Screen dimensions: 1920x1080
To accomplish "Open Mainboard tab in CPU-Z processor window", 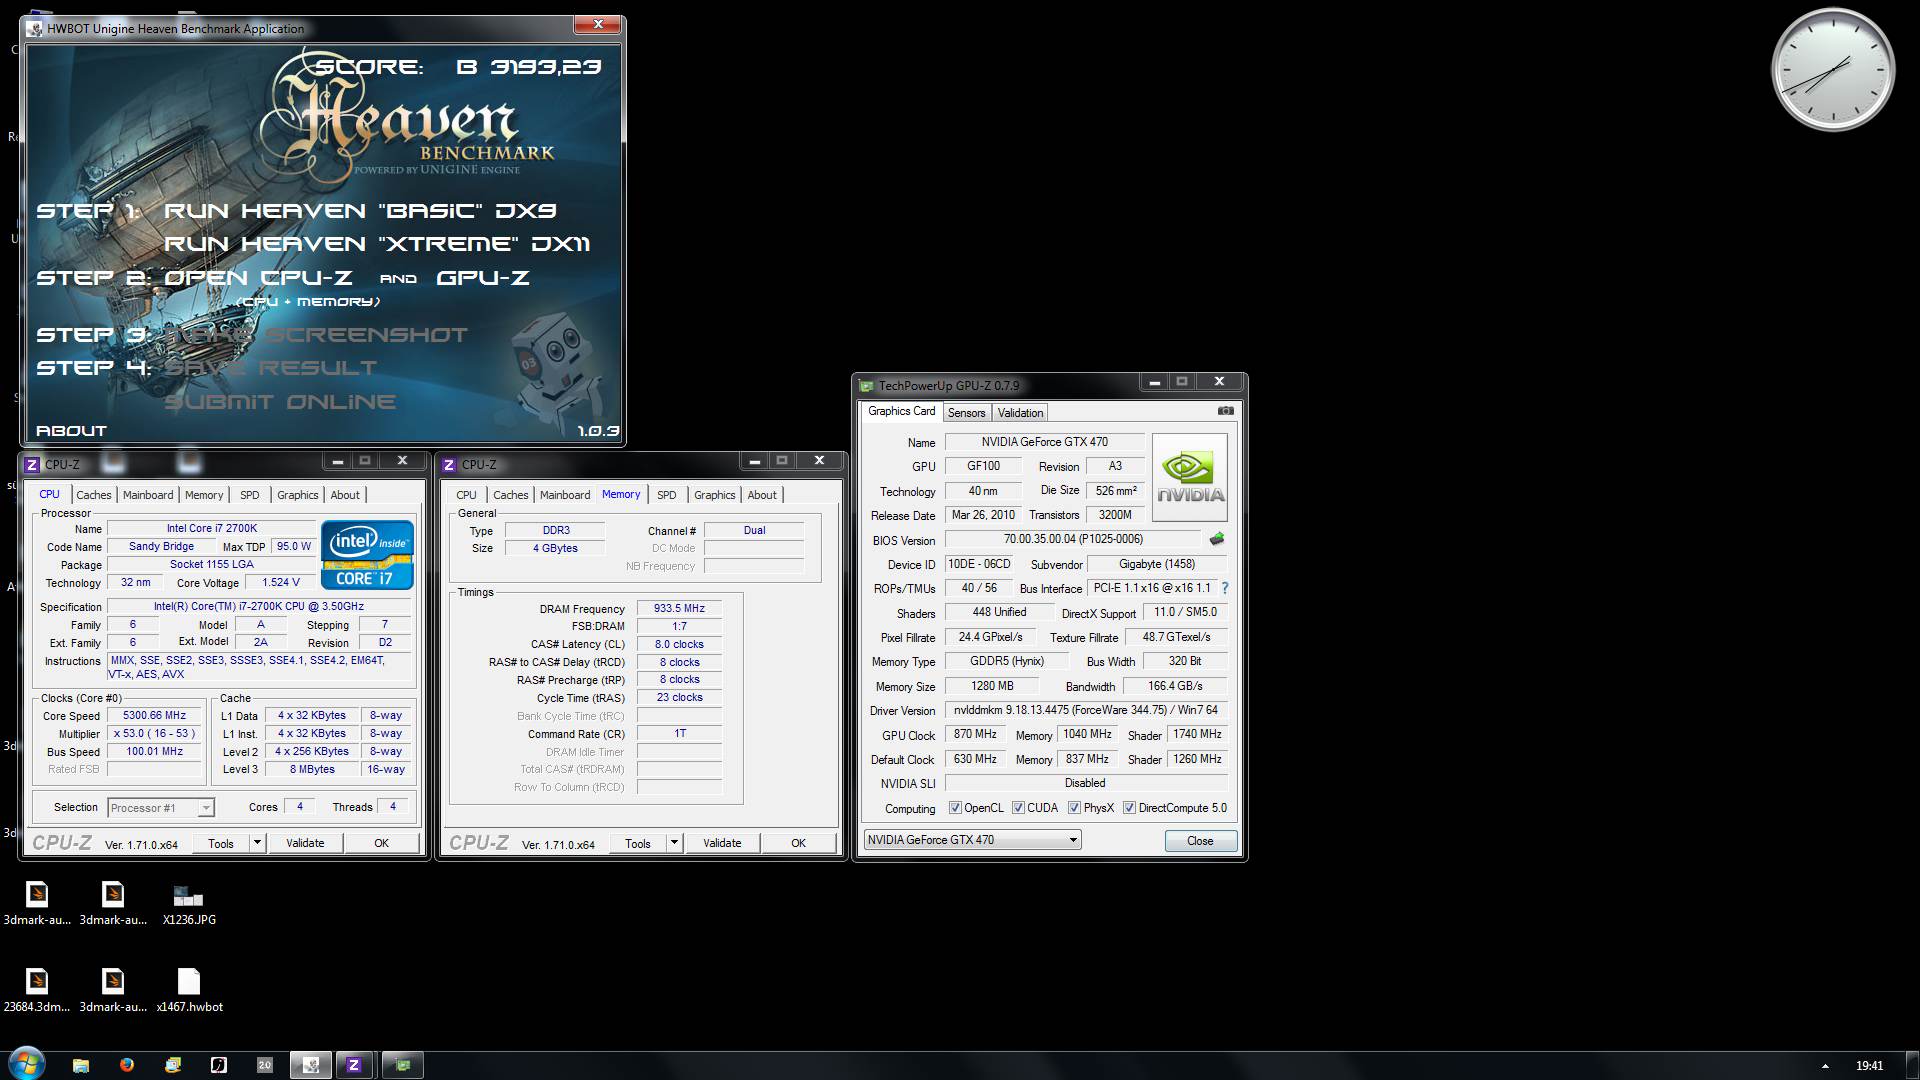I will click(x=148, y=495).
